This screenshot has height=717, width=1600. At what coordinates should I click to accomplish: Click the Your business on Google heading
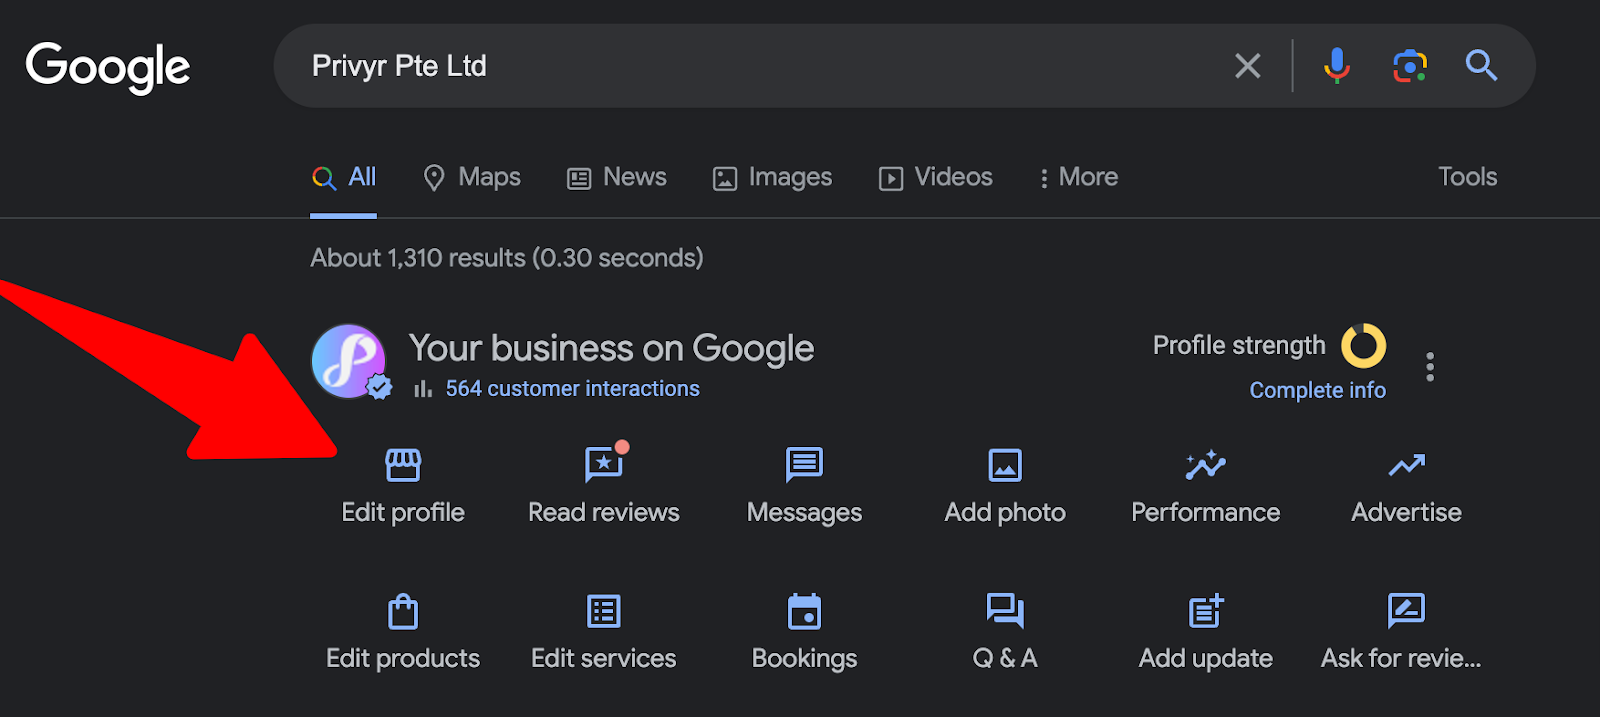pyautogui.click(x=611, y=348)
